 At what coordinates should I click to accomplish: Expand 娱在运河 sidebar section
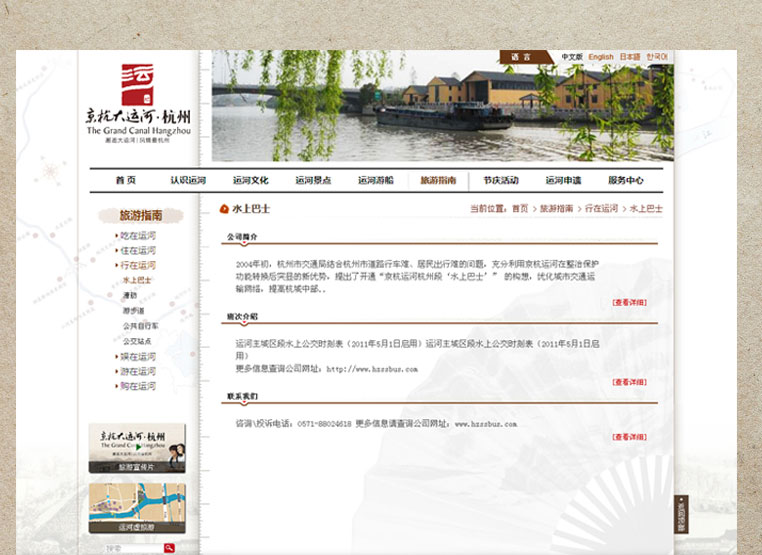tap(138, 356)
